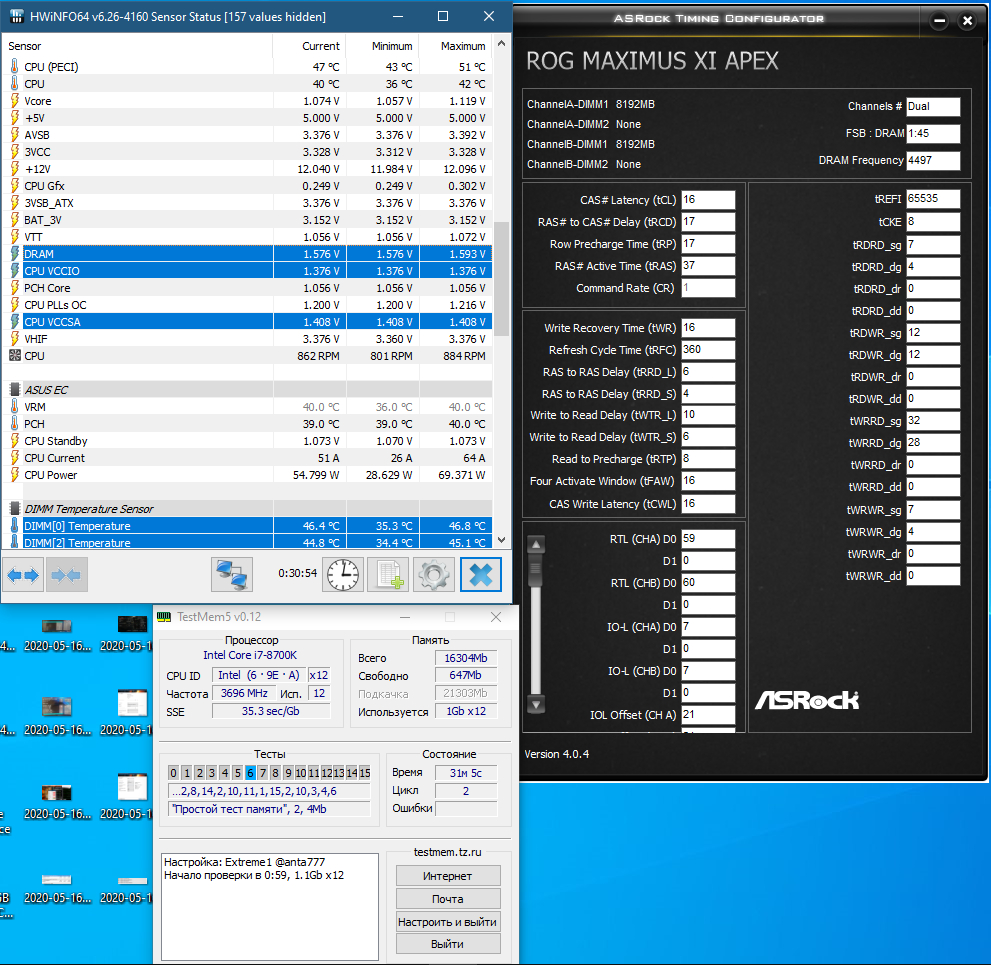The height and width of the screenshot is (965, 991).
Task: Select the PCH Core sensor row
Action: tap(247, 288)
